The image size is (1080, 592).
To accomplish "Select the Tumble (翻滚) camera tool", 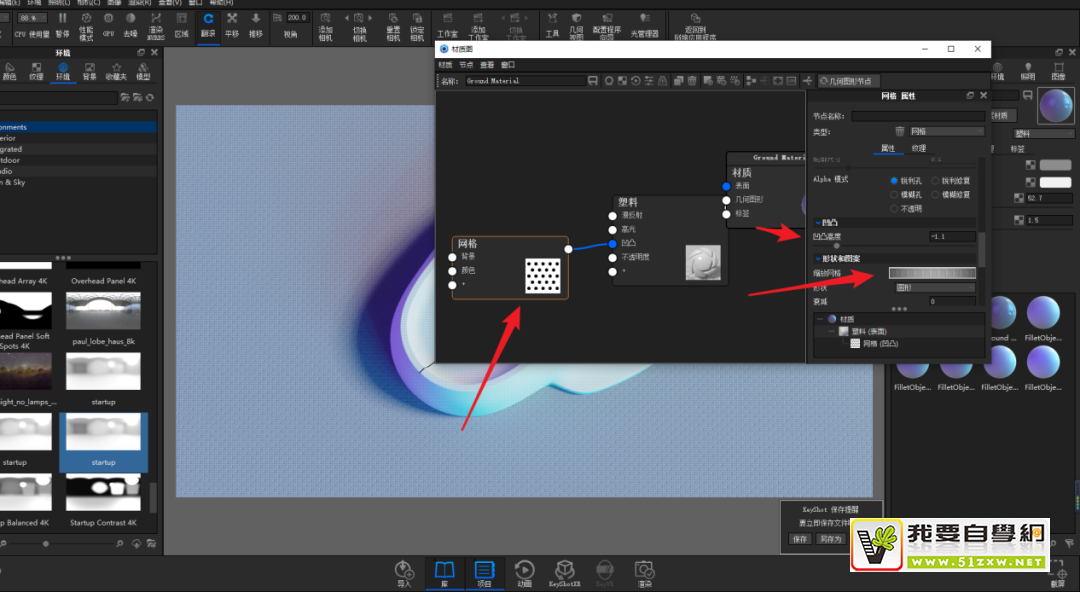I will click(208, 23).
